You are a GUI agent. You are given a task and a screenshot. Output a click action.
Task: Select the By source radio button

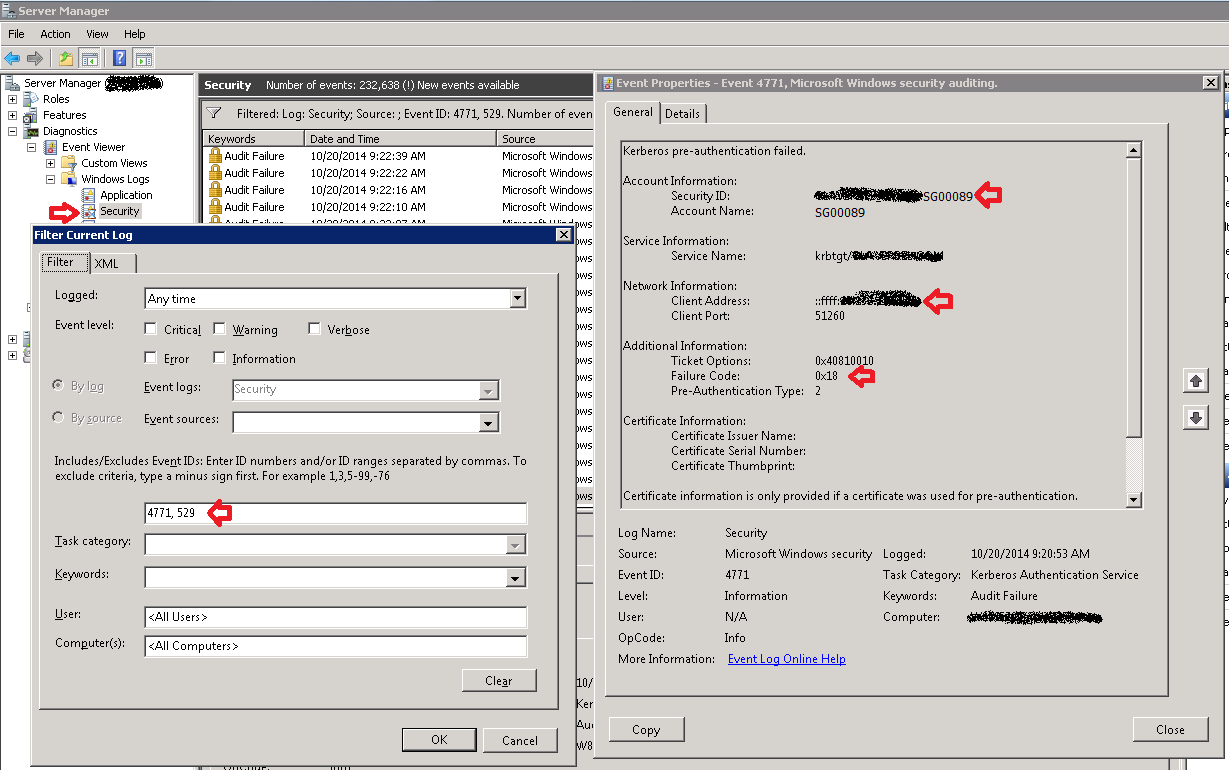[58, 417]
